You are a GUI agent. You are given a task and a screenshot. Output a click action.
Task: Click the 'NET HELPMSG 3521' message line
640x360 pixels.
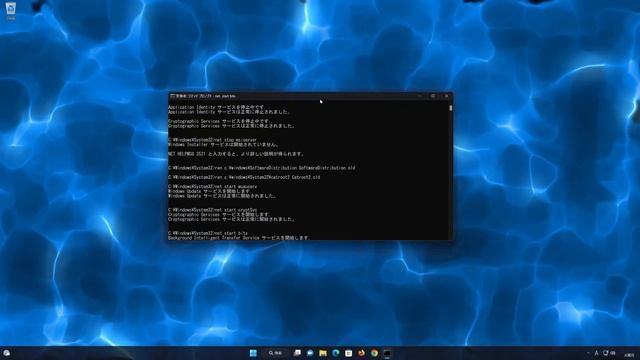[x=236, y=154]
